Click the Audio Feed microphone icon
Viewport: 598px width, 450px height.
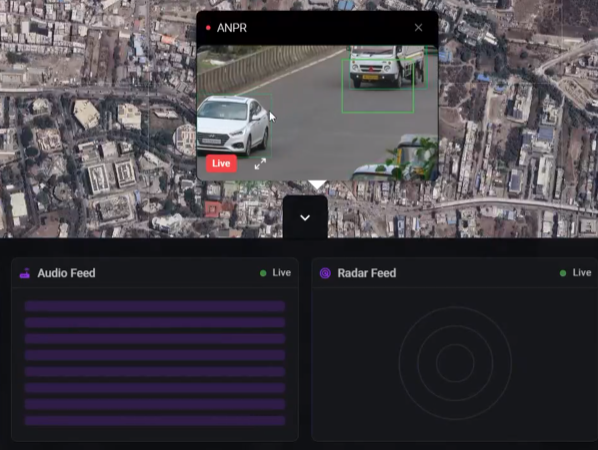[25, 273]
